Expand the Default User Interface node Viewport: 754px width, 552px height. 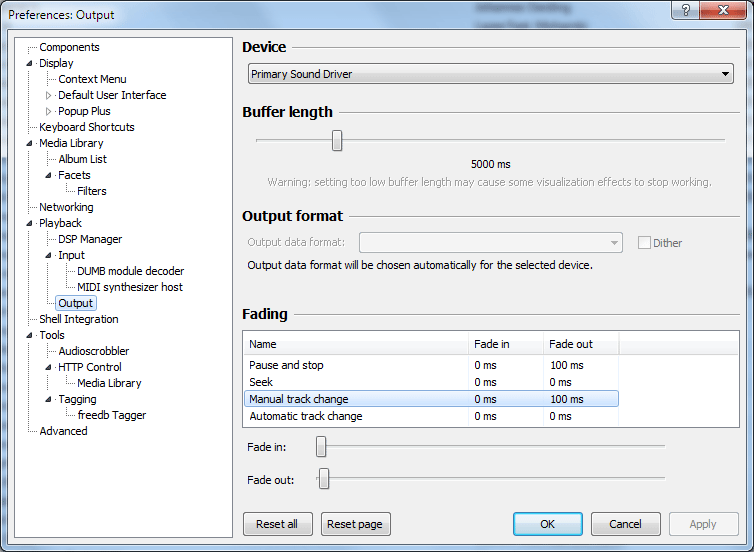(48, 95)
